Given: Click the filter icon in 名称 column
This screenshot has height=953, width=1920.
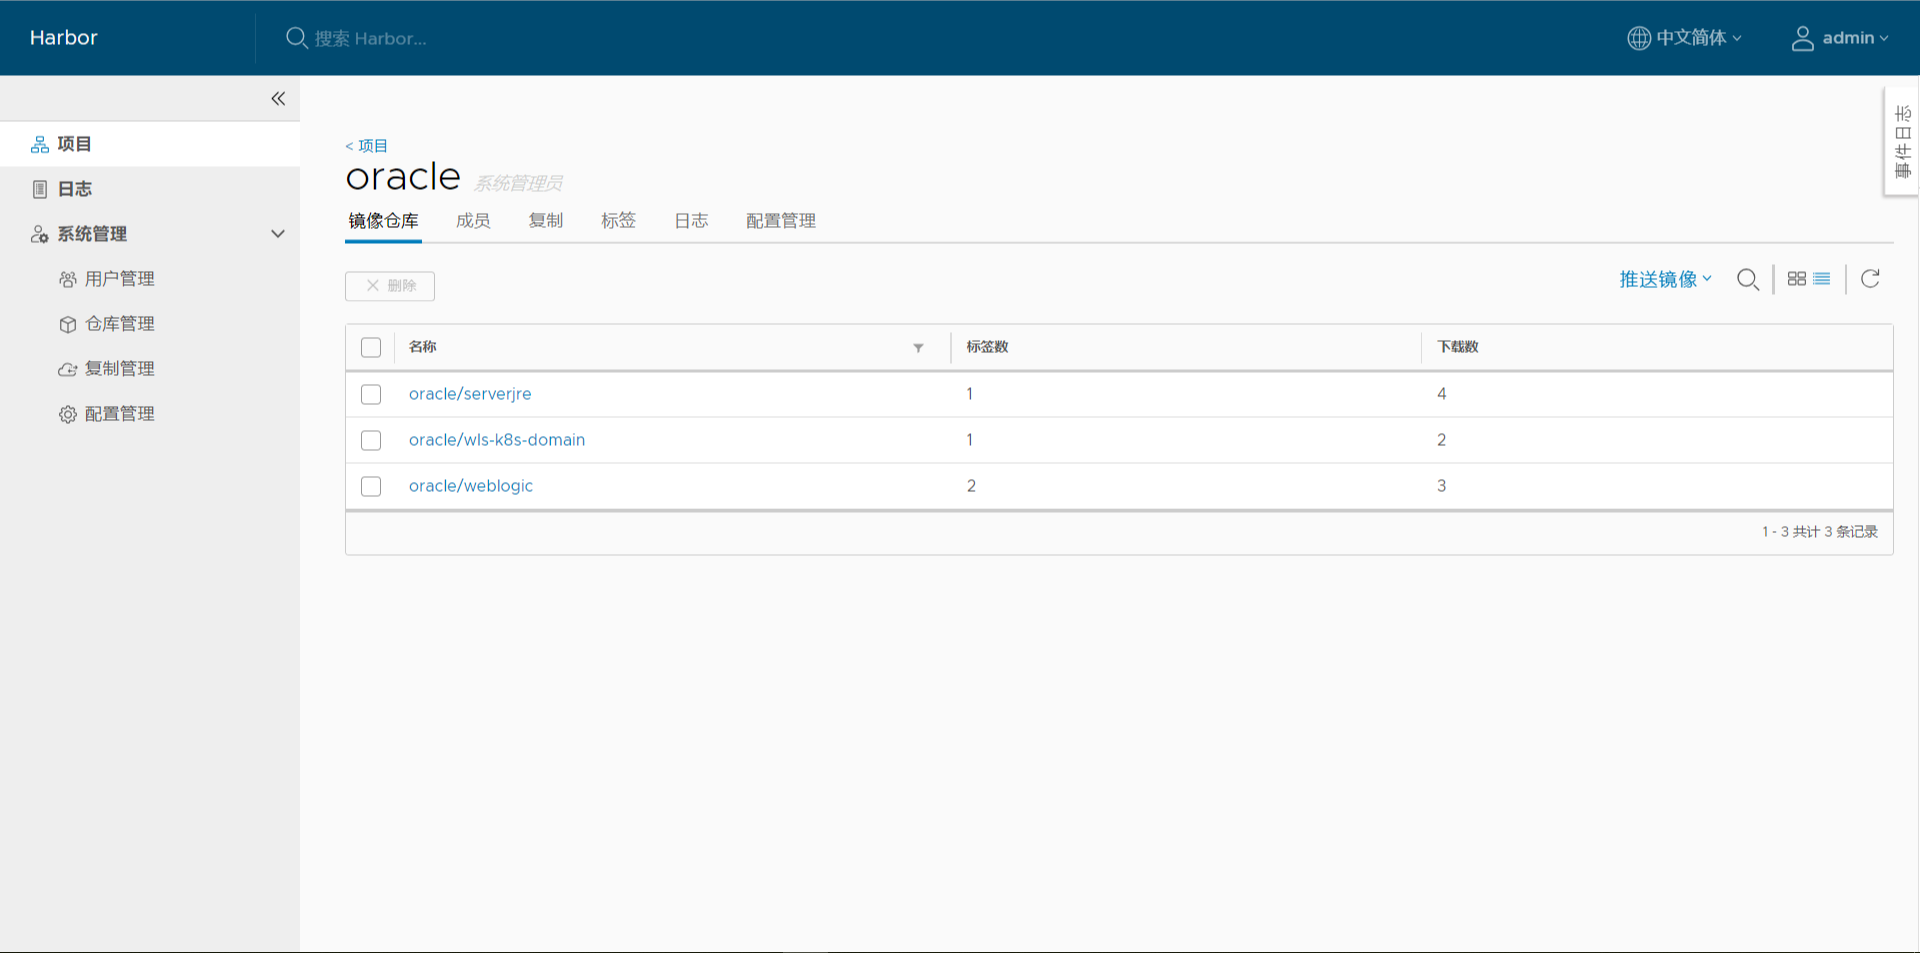Looking at the screenshot, I should tap(918, 348).
